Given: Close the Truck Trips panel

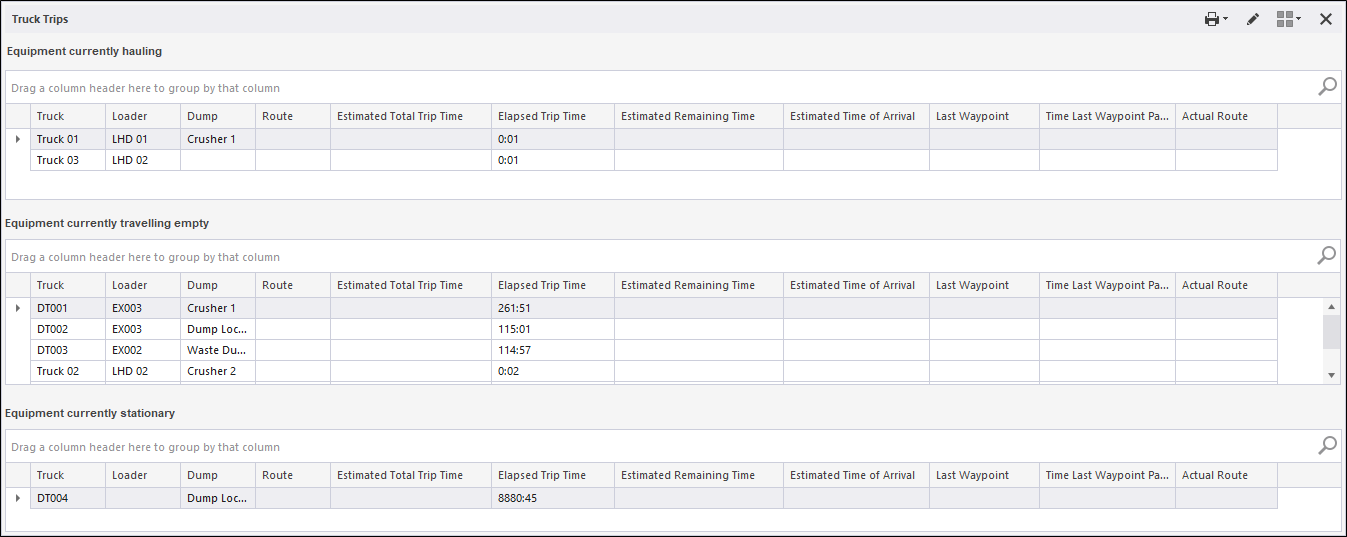Looking at the screenshot, I should click(1326, 19).
